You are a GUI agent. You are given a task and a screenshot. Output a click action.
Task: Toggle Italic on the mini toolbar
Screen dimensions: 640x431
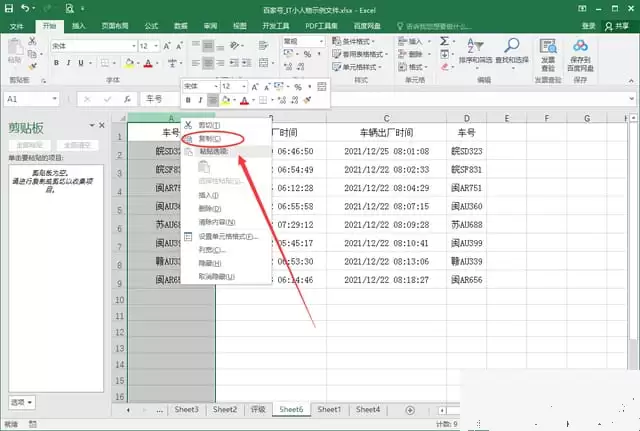pos(200,100)
